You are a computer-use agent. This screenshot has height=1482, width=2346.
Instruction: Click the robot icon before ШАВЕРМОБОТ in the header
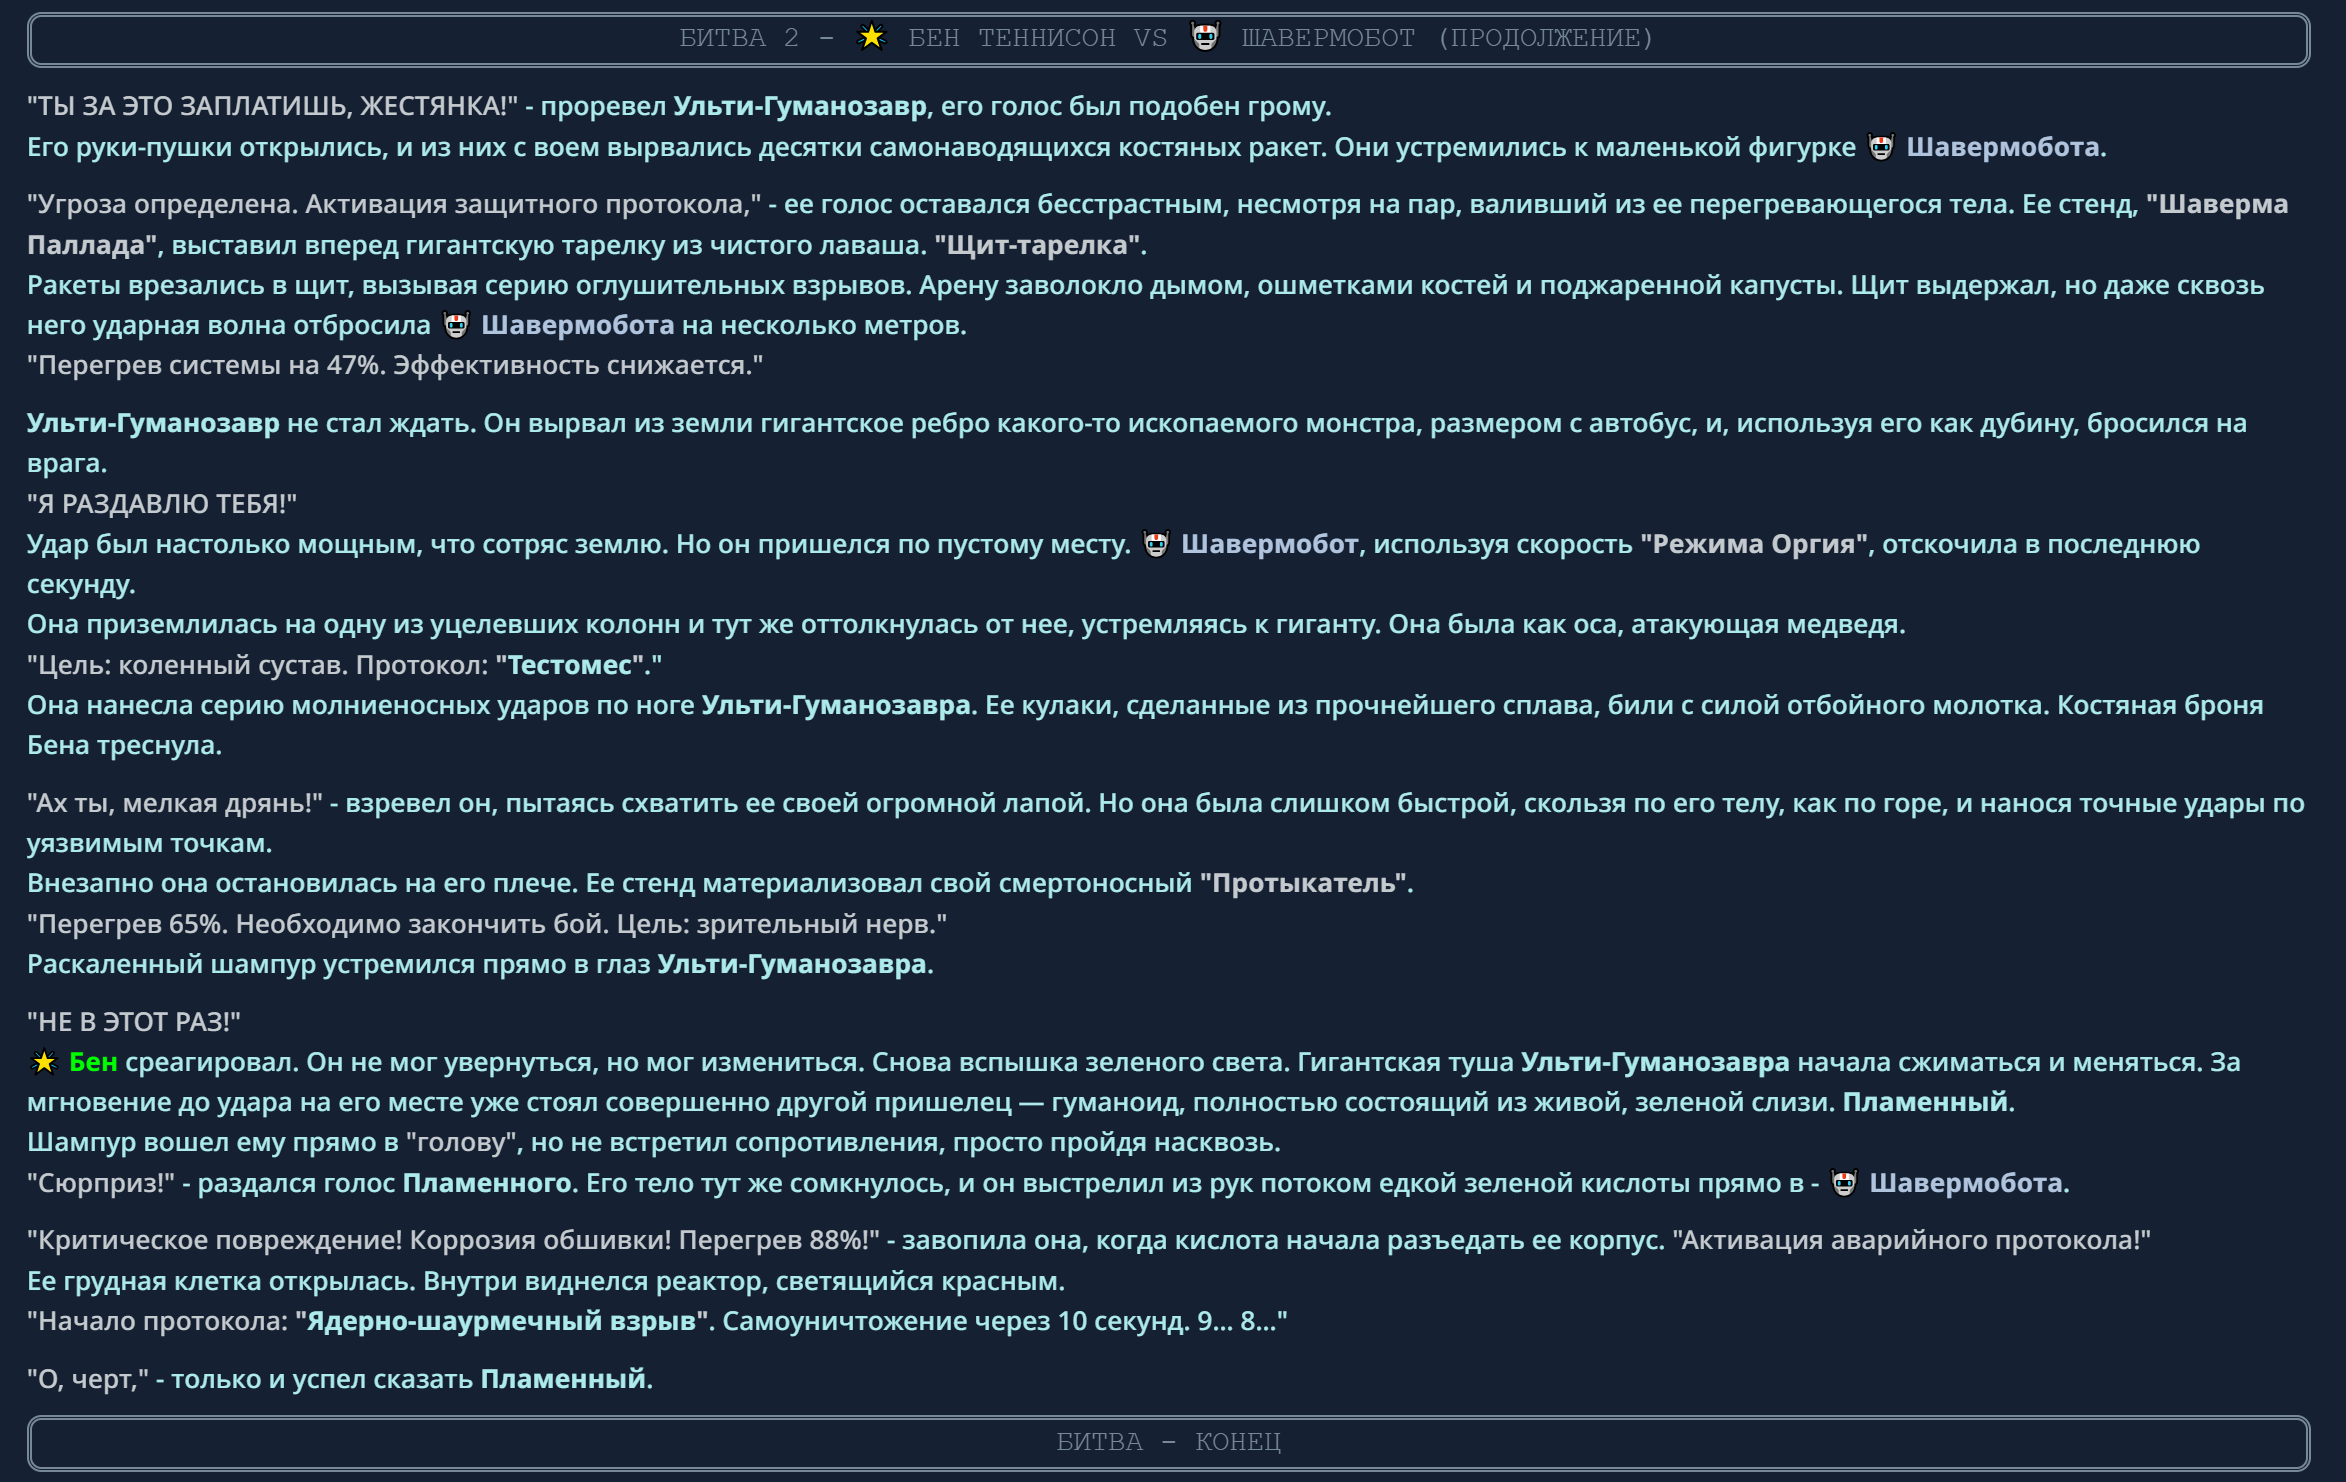pos(1205,37)
